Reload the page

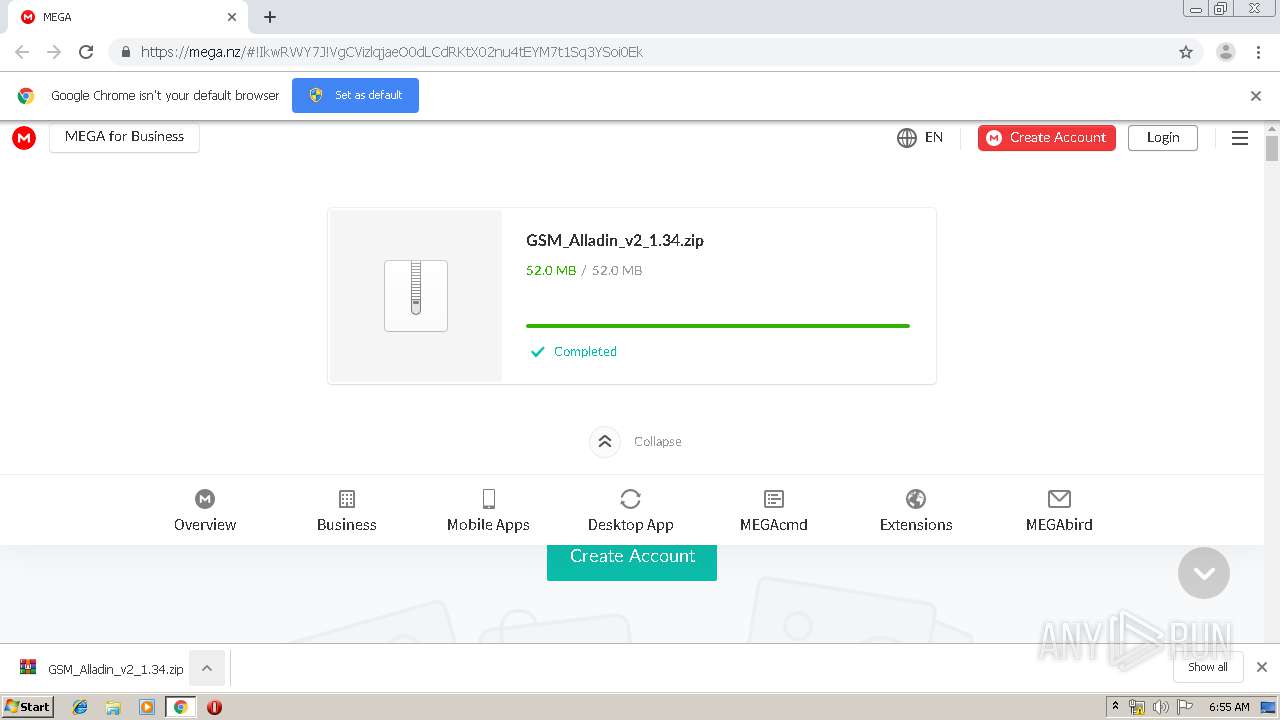(86, 52)
